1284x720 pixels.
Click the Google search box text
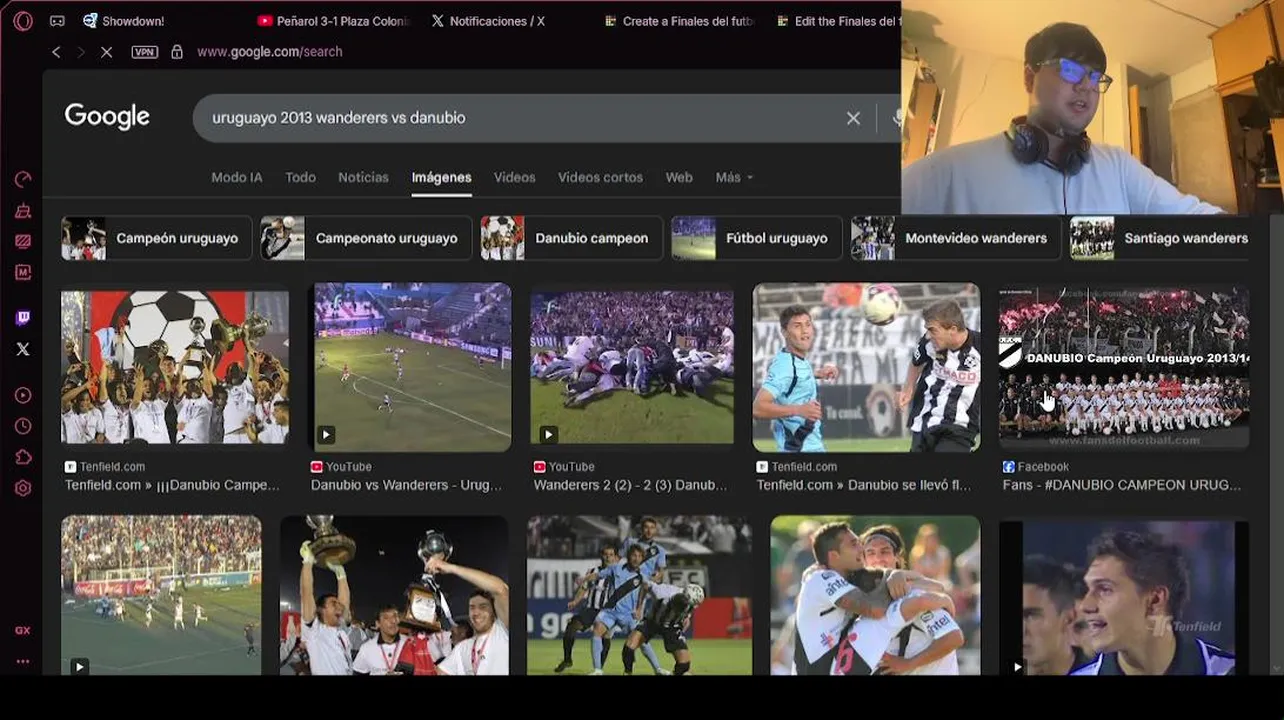(x=339, y=118)
